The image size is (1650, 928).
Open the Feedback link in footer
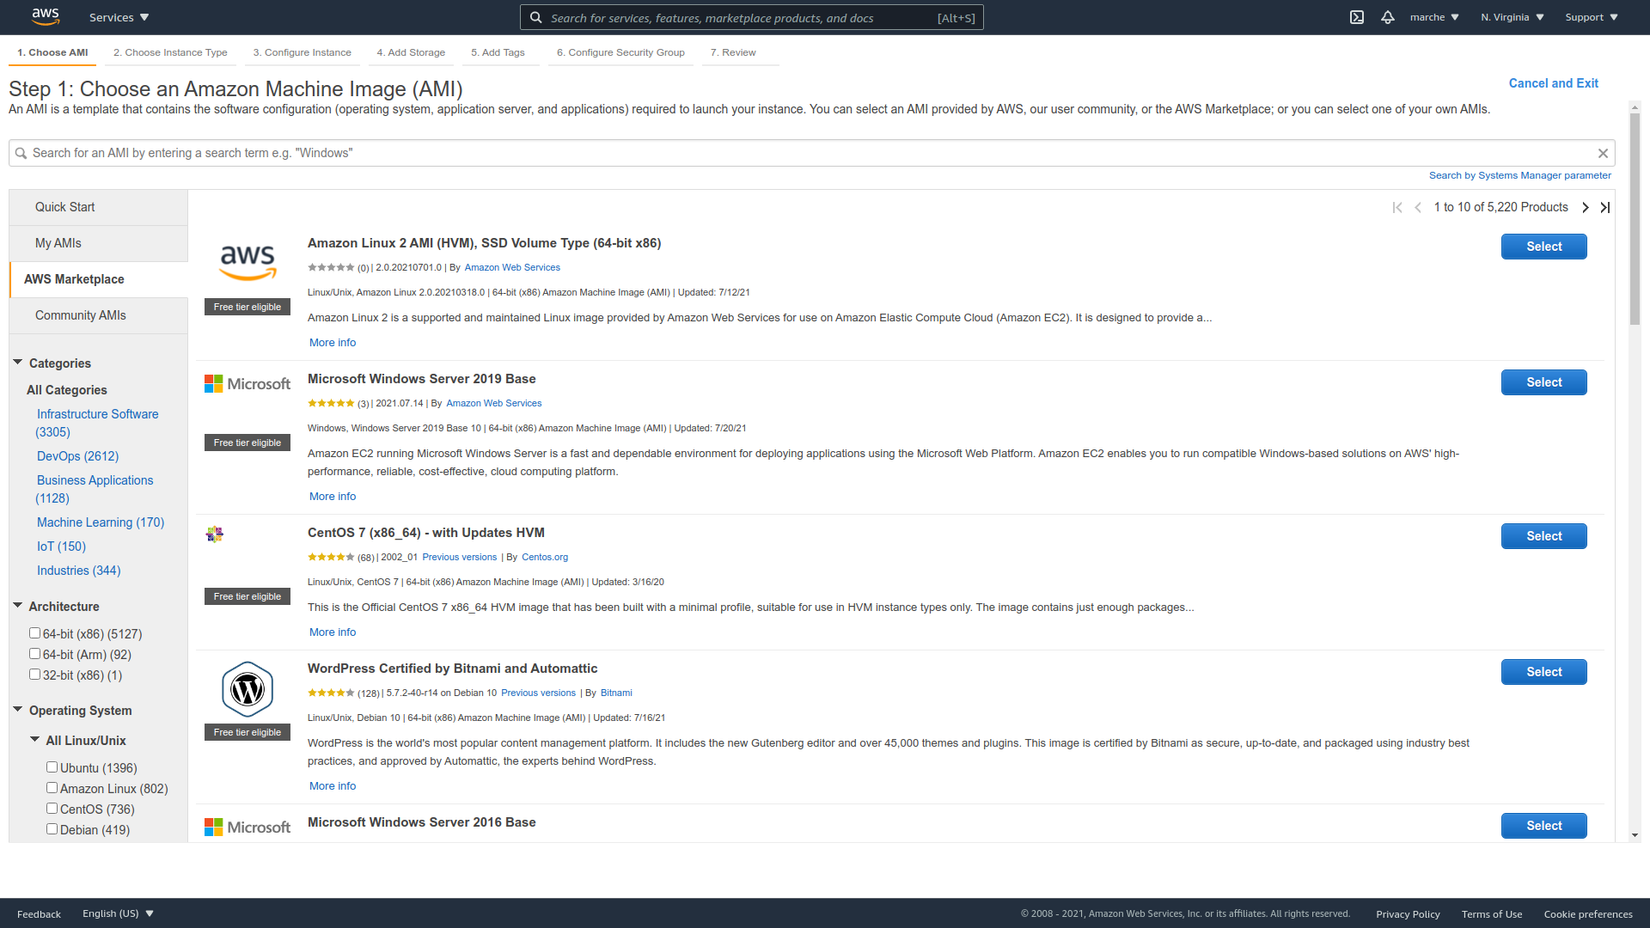coord(39,914)
